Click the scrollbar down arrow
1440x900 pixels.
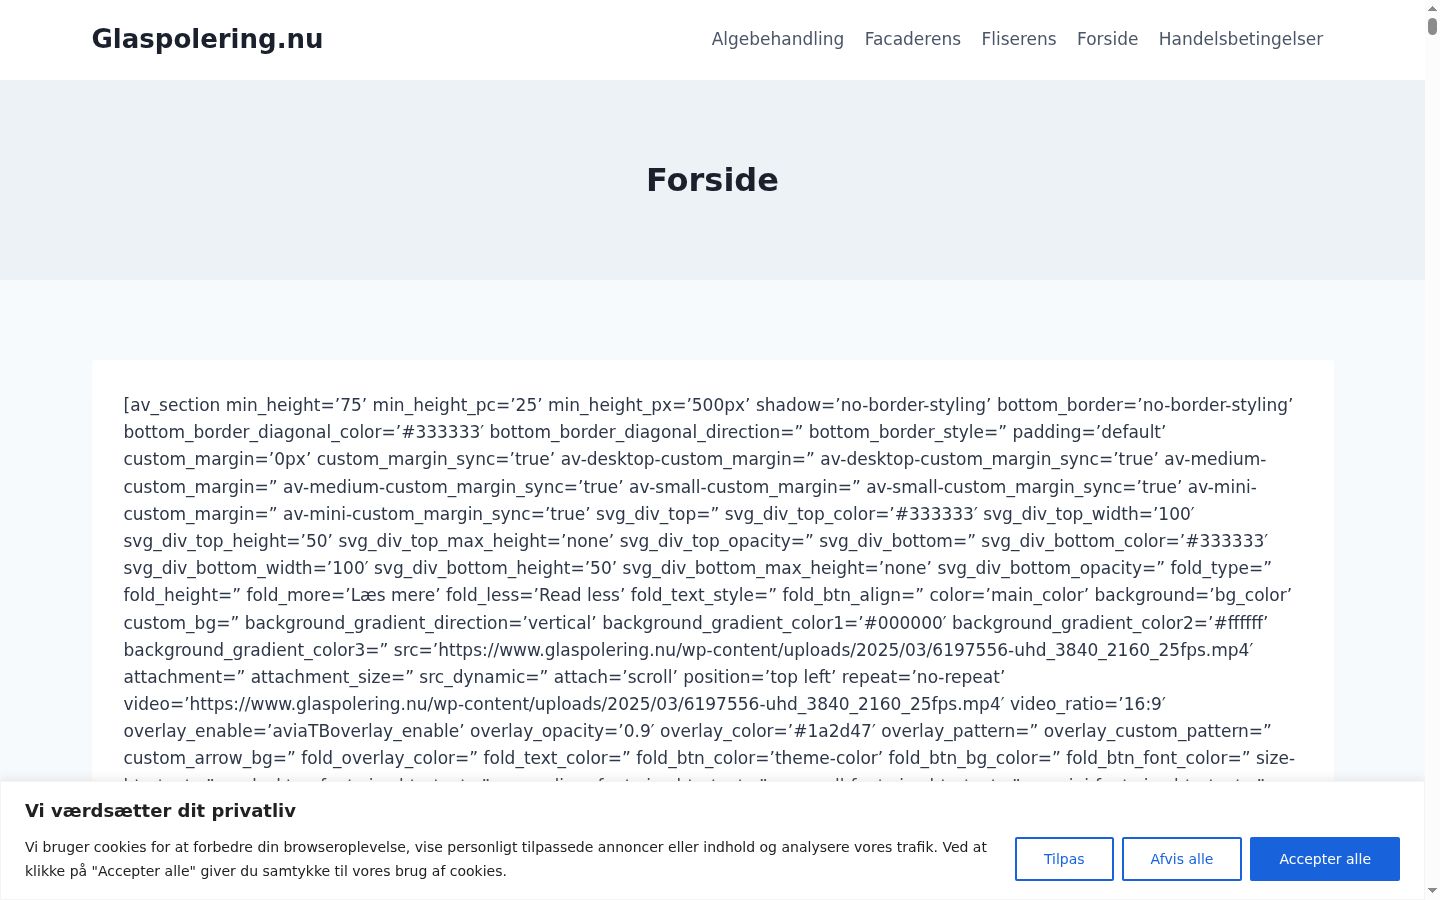pyautogui.click(x=1432, y=891)
